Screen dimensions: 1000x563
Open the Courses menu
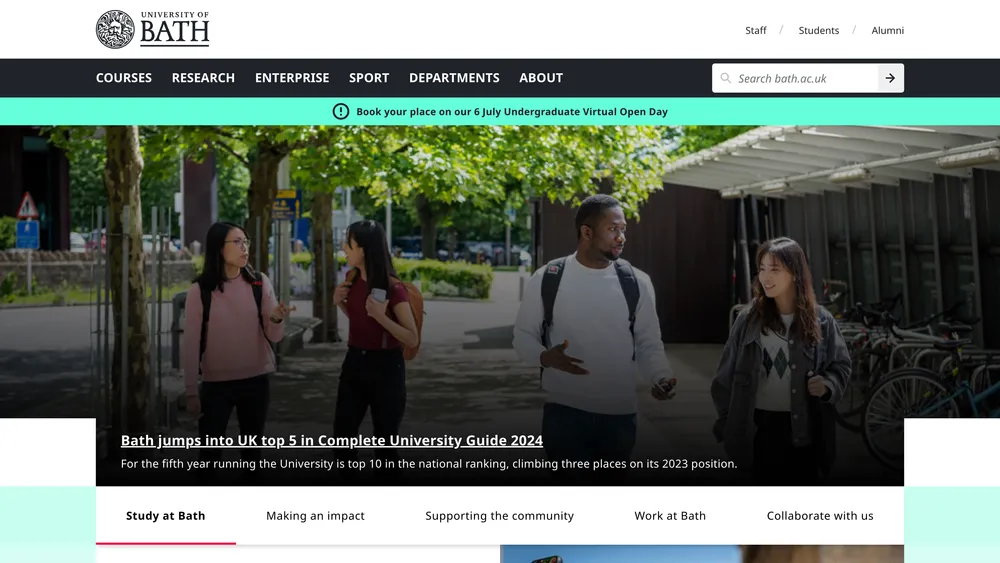tap(124, 78)
